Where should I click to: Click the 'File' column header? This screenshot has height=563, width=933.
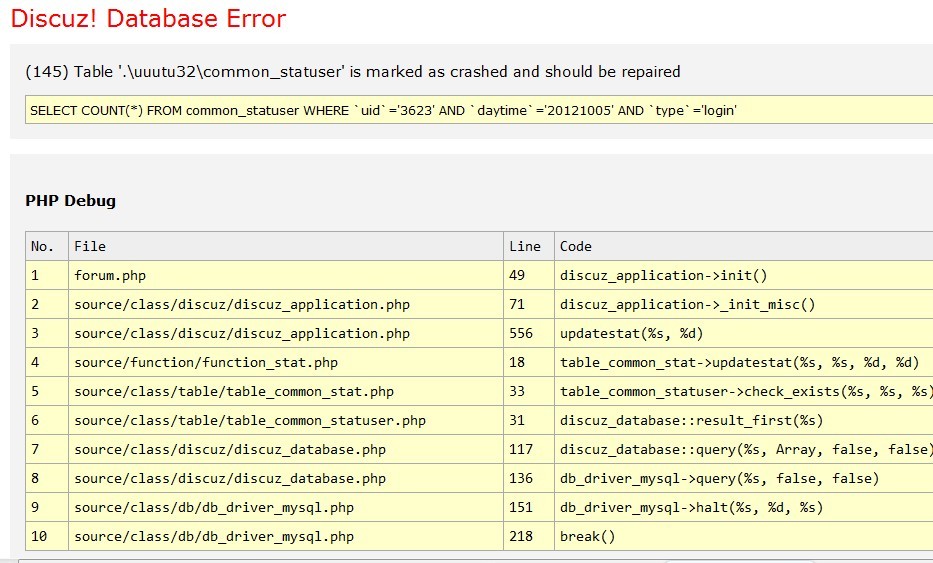point(90,246)
